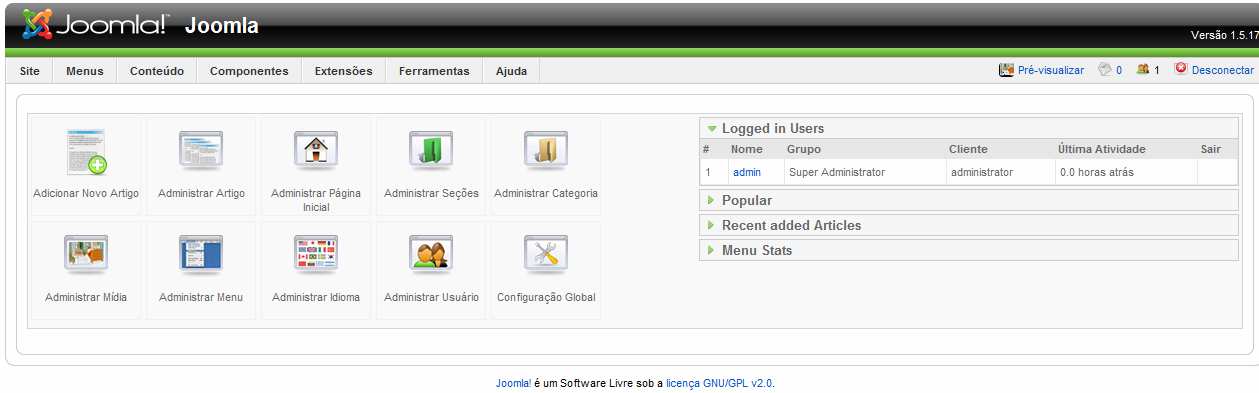The image size is (1259, 393).
Task: Open the Ajuda menu
Action: (511, 71)
